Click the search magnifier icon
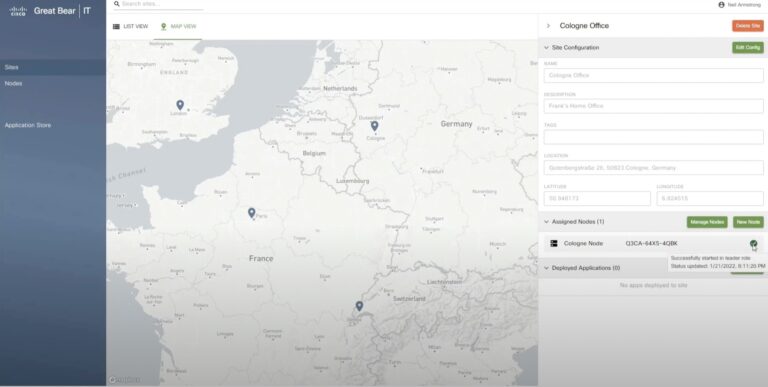The width and height of the screenshot is (768, 387). [117, 4]
